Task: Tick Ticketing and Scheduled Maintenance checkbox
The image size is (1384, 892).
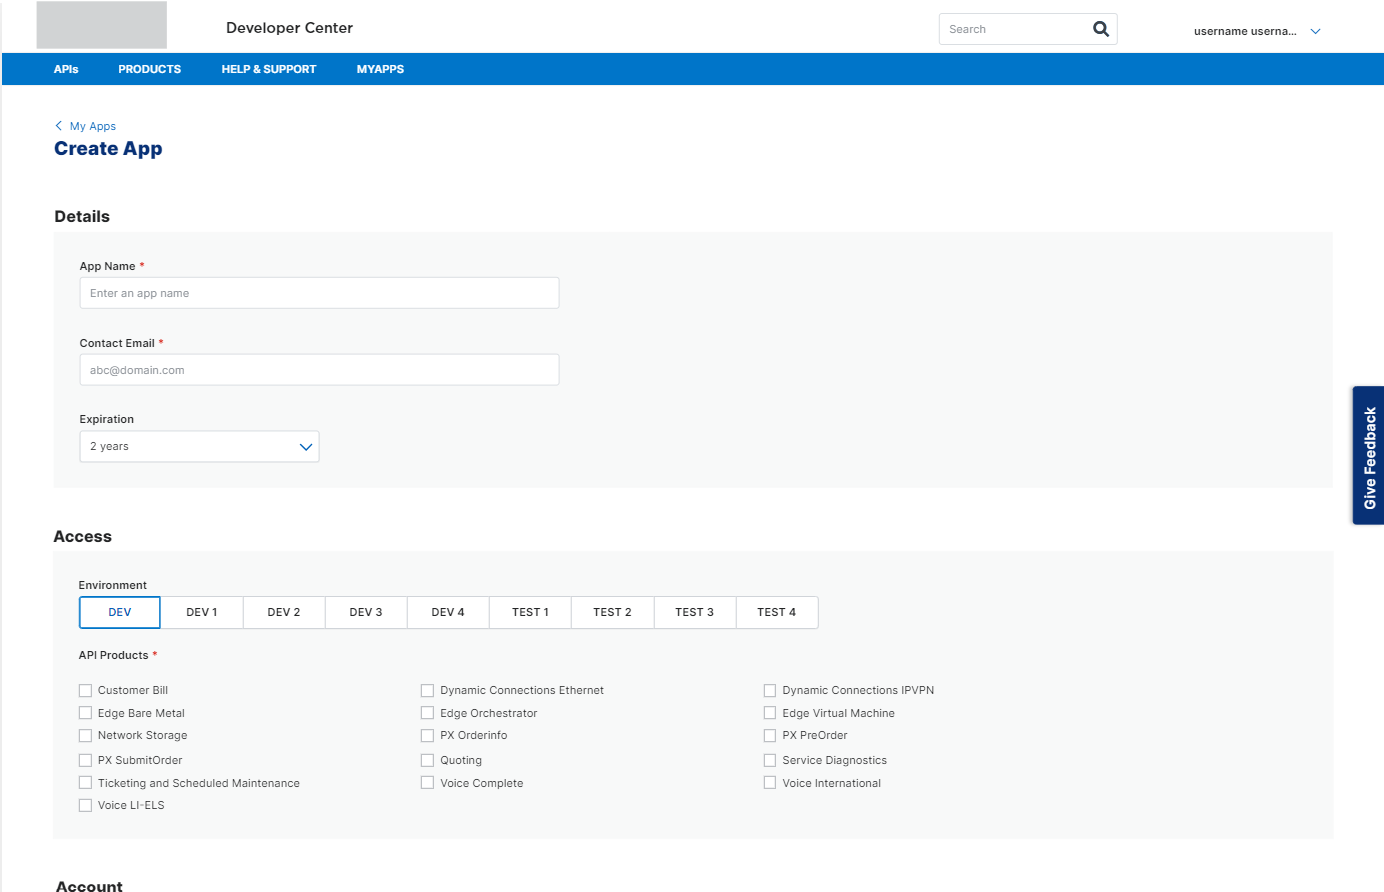Action: 85,783
